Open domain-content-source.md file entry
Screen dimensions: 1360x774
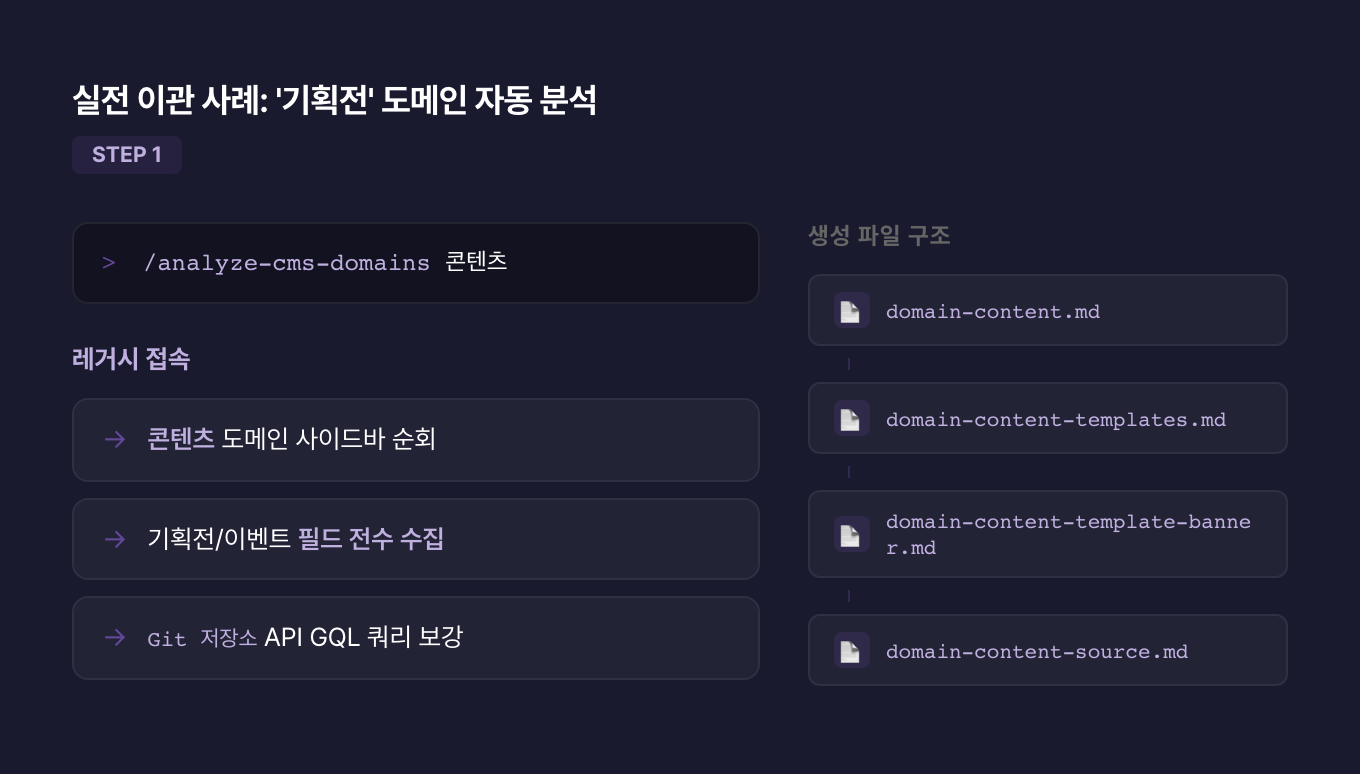click(x=1037, y=651)
